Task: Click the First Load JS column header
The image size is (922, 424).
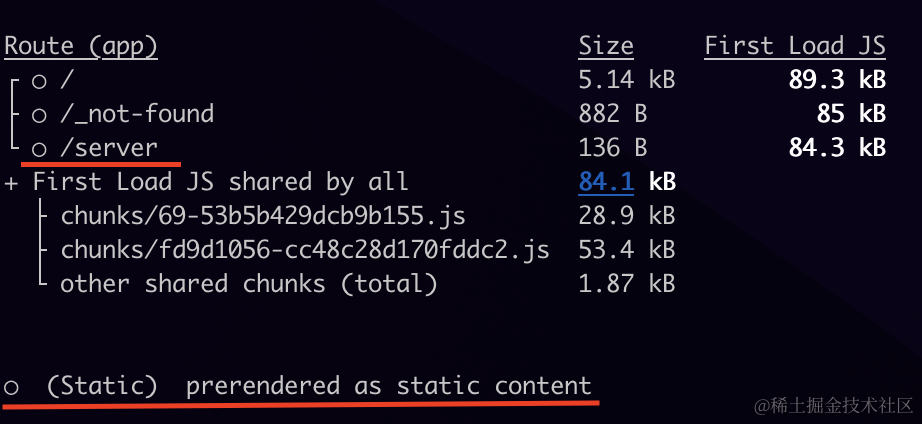Action: (795, 46)
